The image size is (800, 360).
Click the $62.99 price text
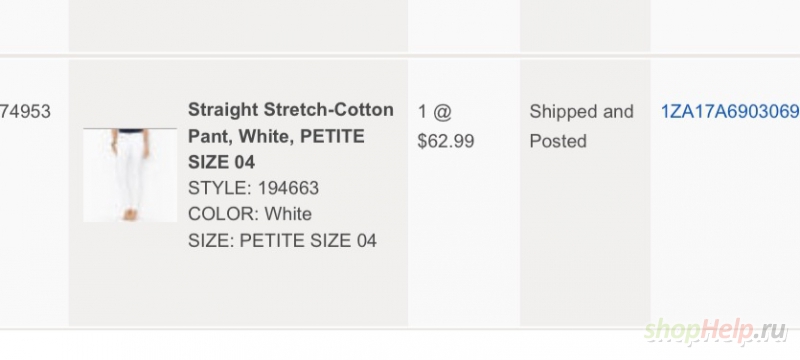point(446,141)
